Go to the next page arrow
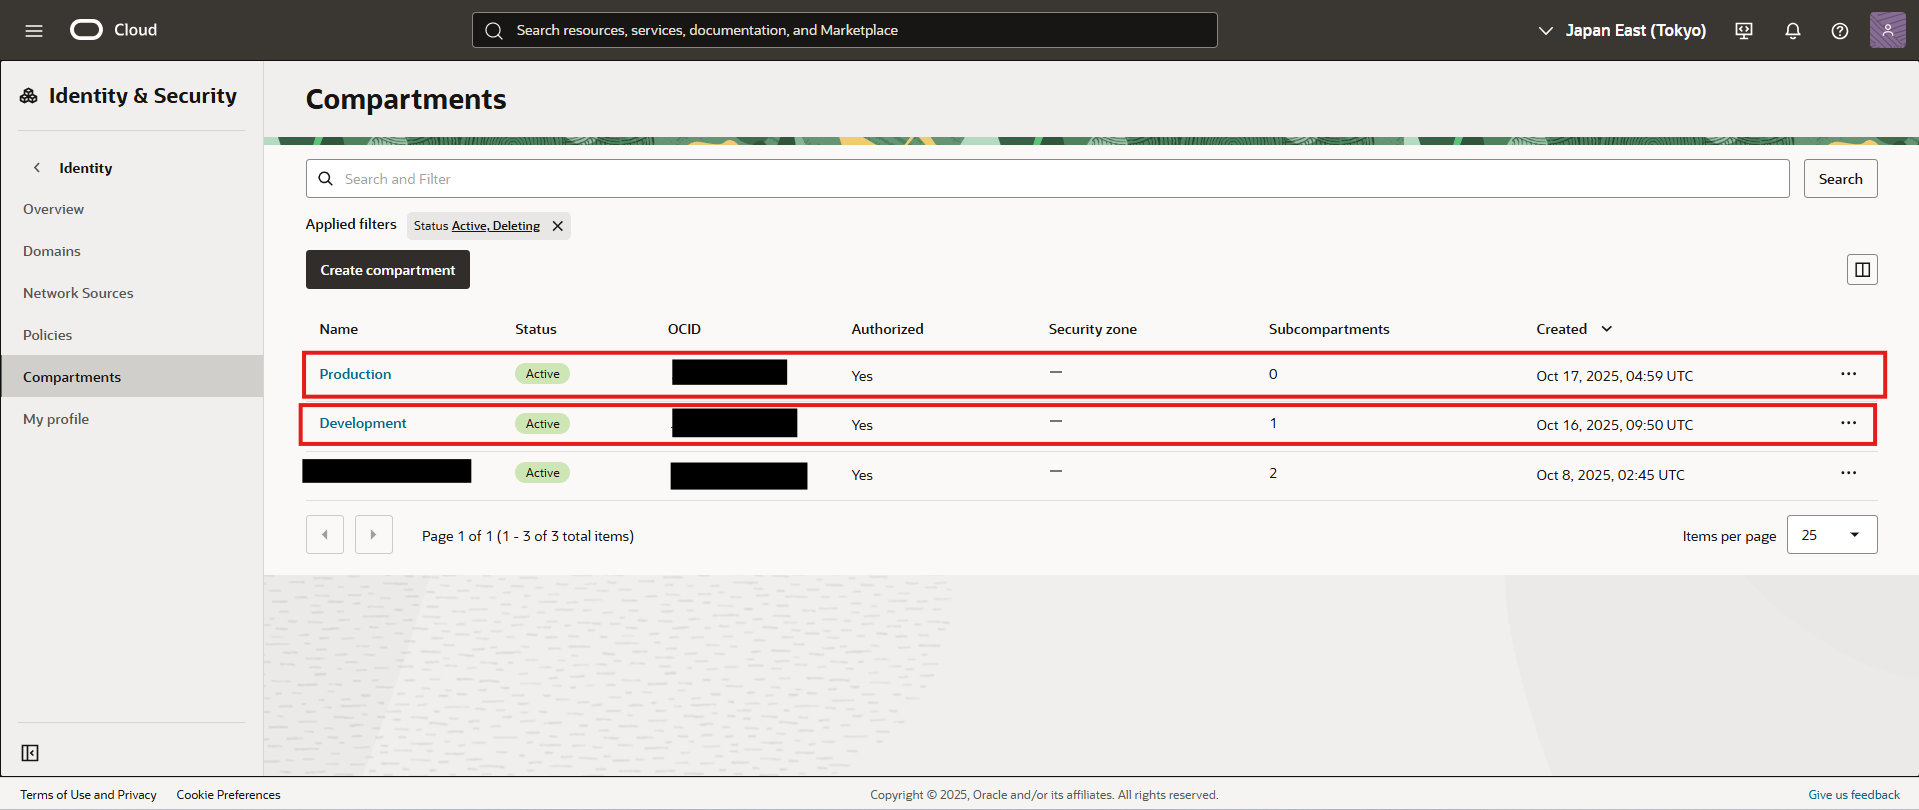This screenshot has width=1919, height=810. pos(374,535)
